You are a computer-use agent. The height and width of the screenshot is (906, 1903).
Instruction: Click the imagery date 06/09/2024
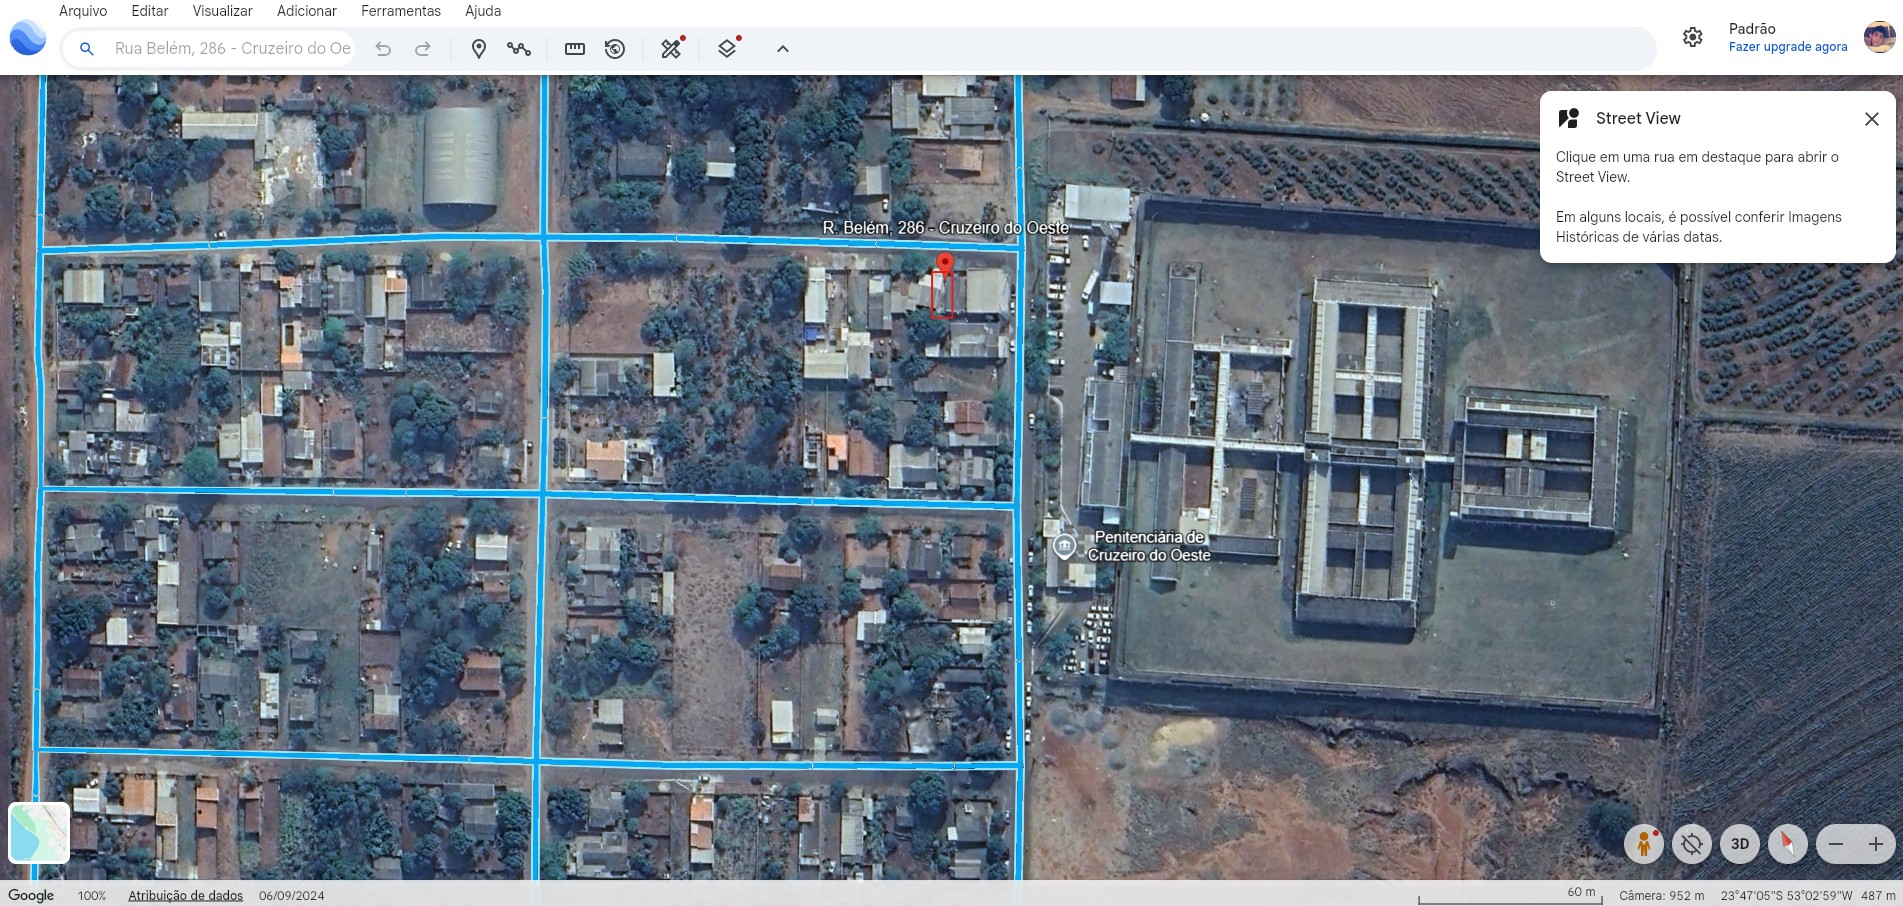coord(292,895)
